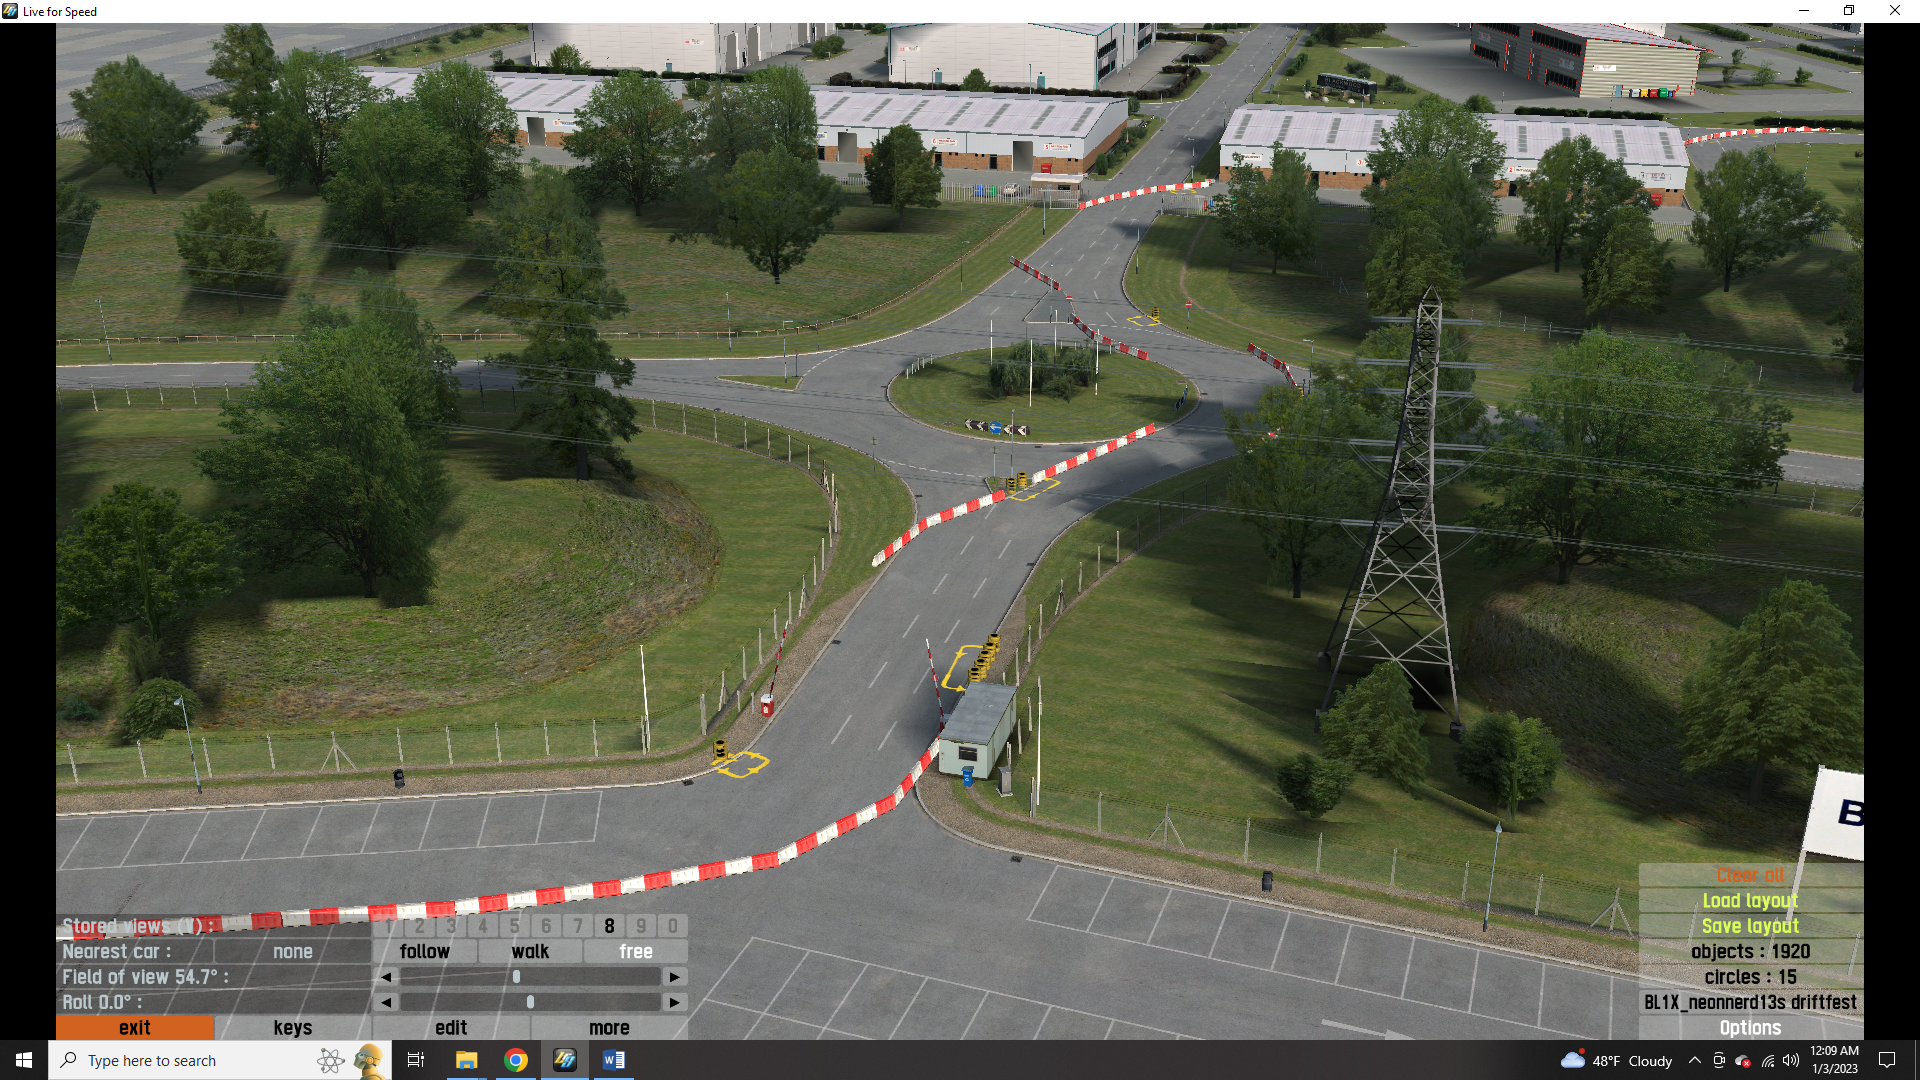Open File Explorer taskbar icon

click(467, 1060)
